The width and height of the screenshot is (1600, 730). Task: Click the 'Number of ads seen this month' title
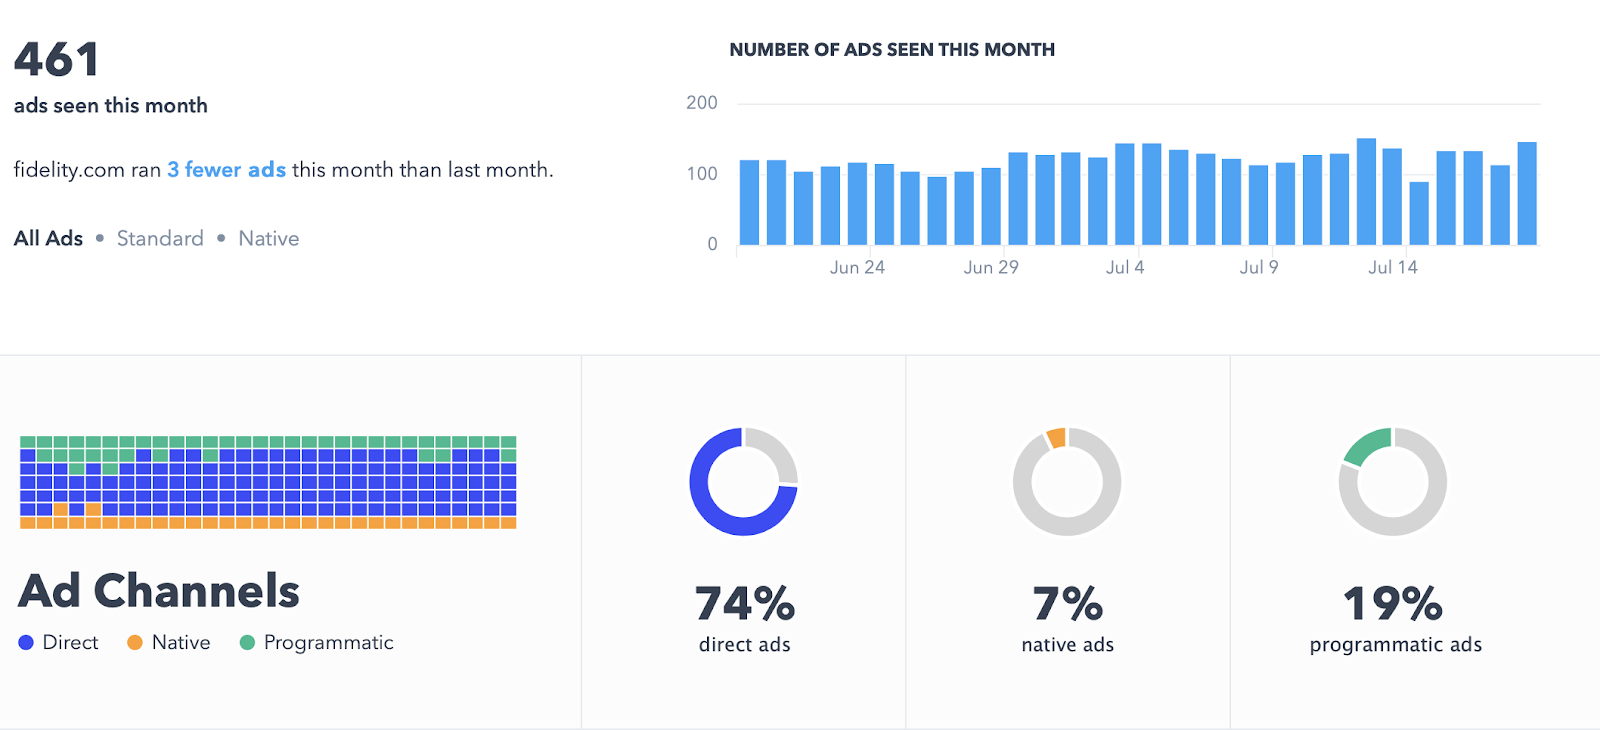pyautogui.click(x=892, y=50)
